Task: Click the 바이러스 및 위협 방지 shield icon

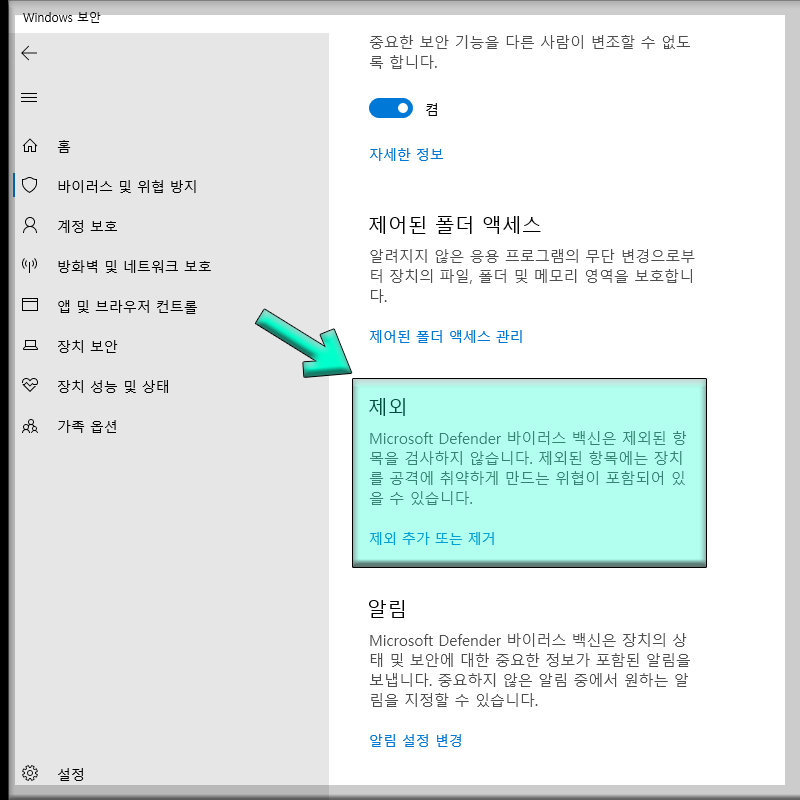Action: click(30, 186)
